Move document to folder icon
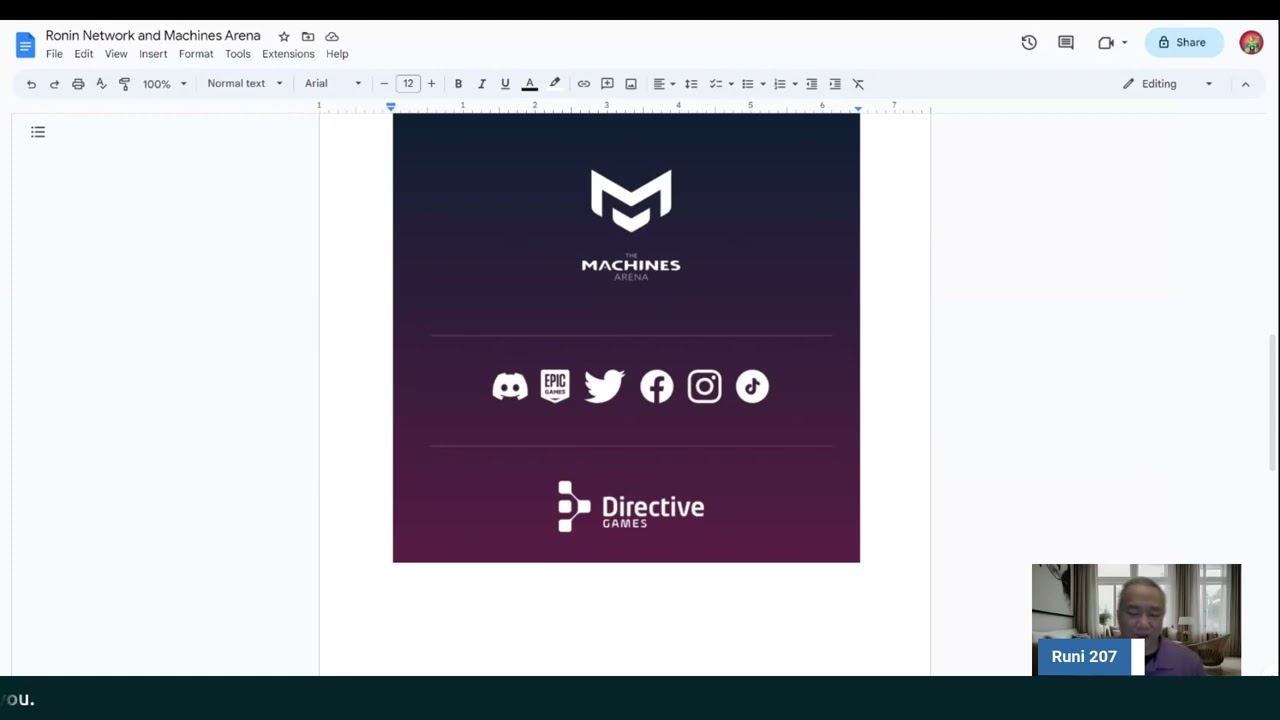The height and width of the screenshot is (720, 1280). (x=308, y=37)
